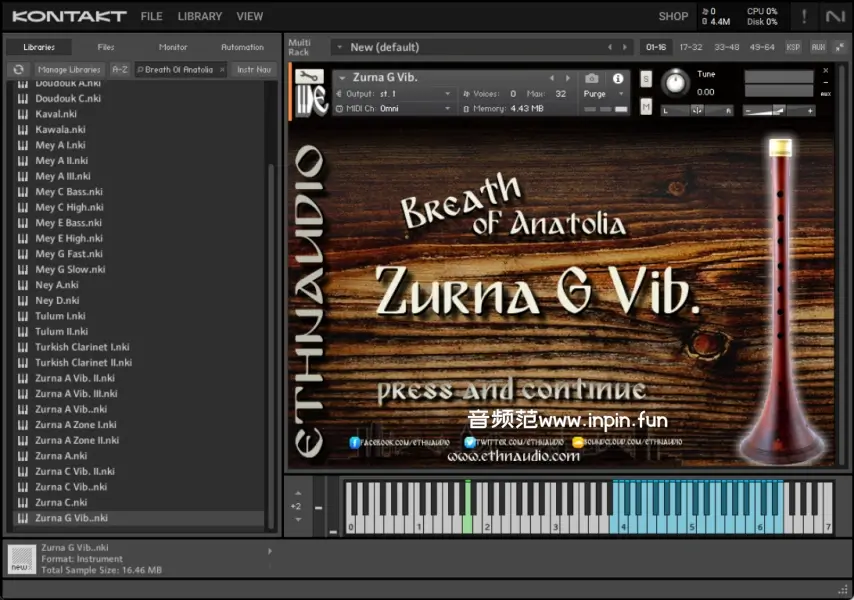This screenshot has height=600, width=854.
Task: Solo the Zurna G Vib. instrument
Action: (x=646, y=79)
